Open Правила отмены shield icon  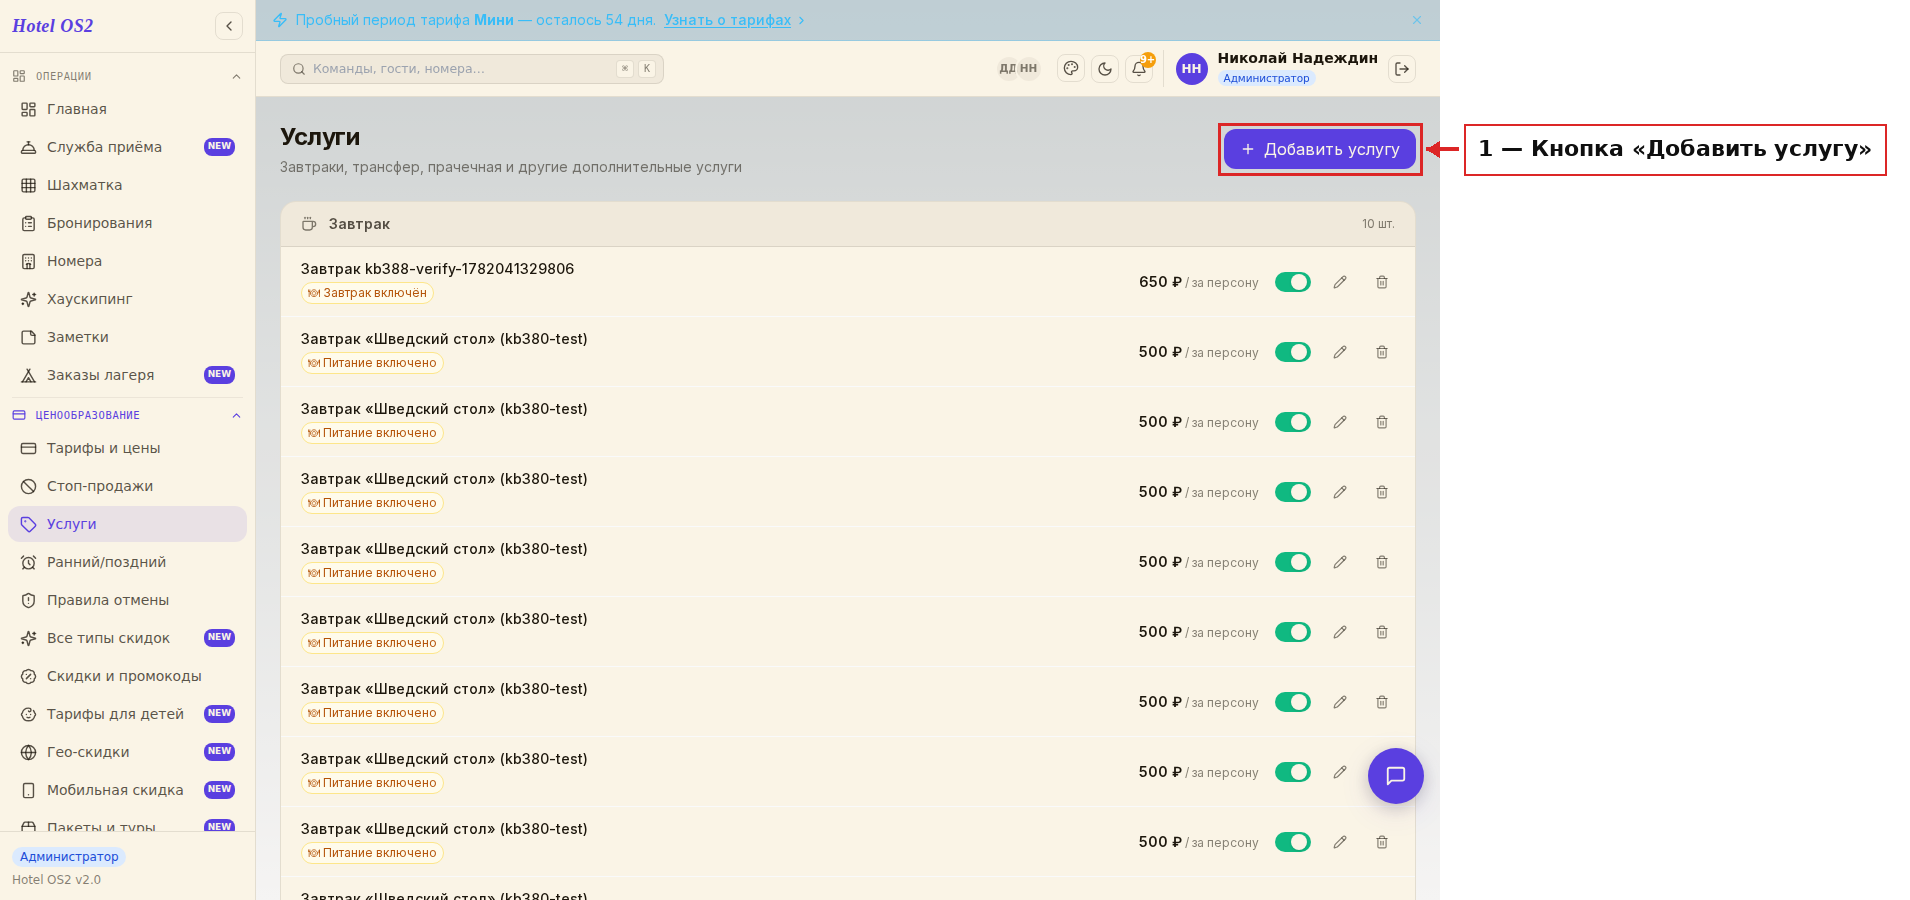[29, 600]
